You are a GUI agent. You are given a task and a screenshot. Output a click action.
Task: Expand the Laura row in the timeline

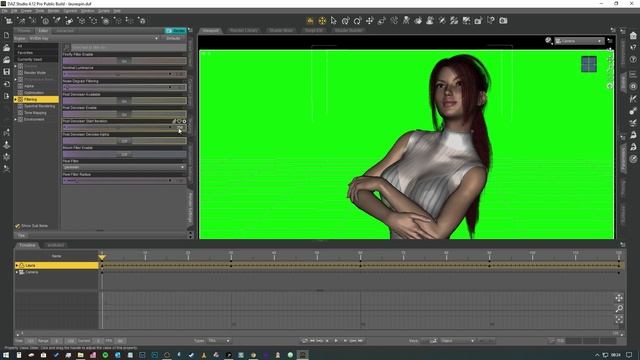(x=17, y=265)
